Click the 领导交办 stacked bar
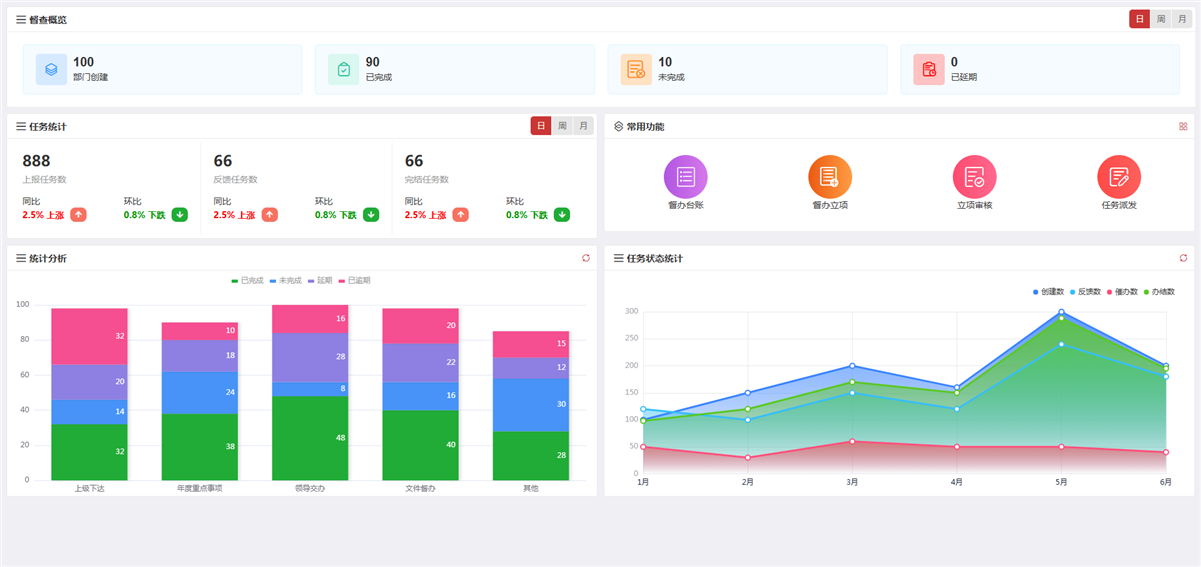The height and width of the screenshot is (567, 1201). tap(310, 392)
